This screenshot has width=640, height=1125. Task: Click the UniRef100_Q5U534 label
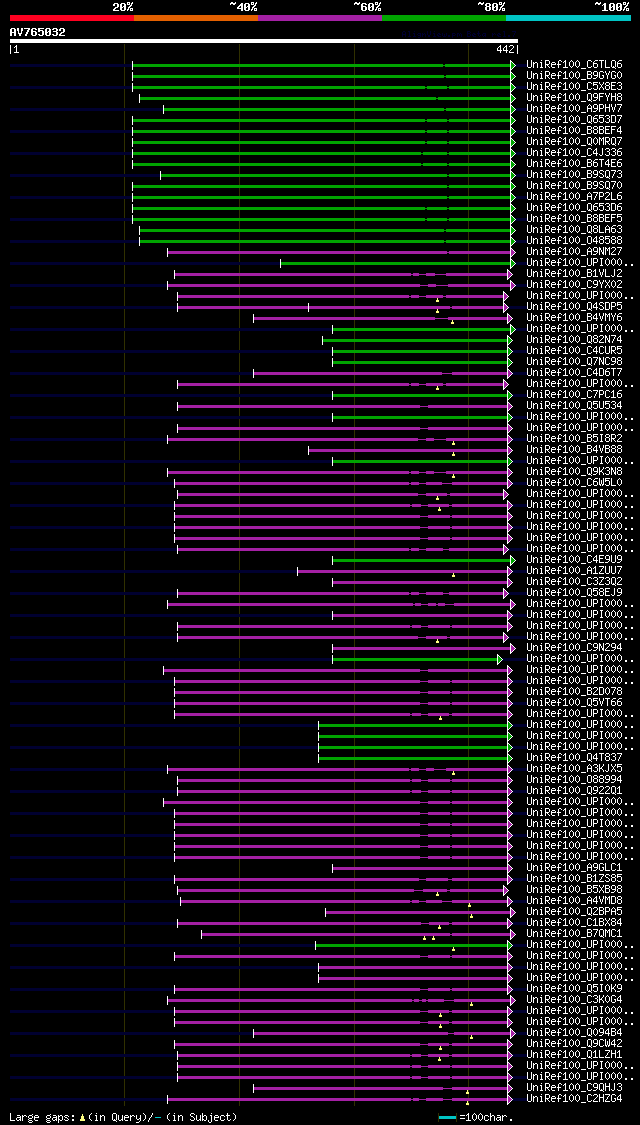coord(574,405)
